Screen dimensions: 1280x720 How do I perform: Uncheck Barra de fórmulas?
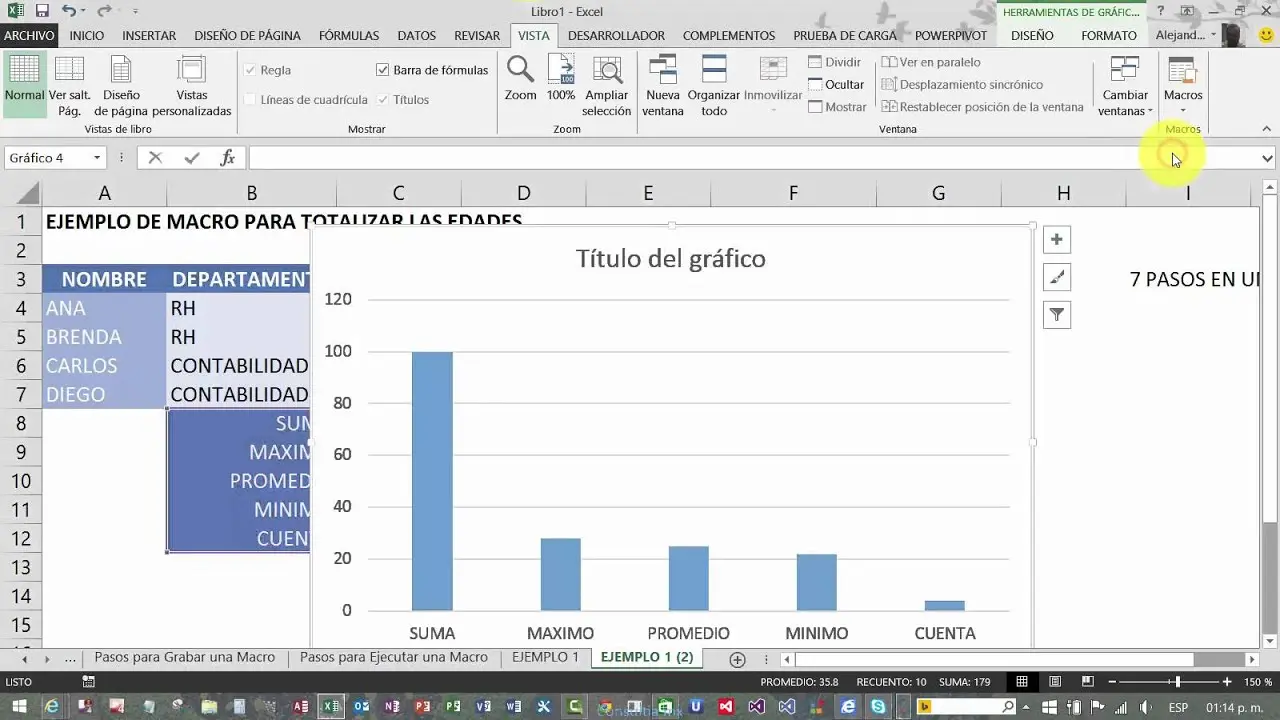(x=382, y=70)
